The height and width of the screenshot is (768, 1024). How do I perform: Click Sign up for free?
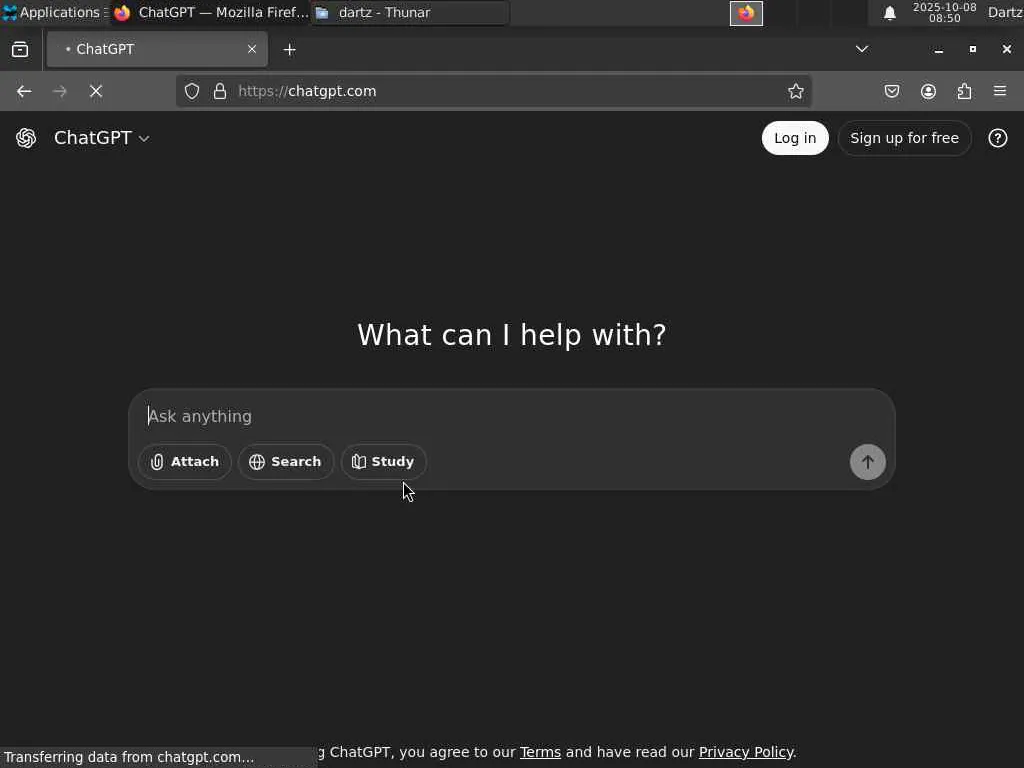904,138
